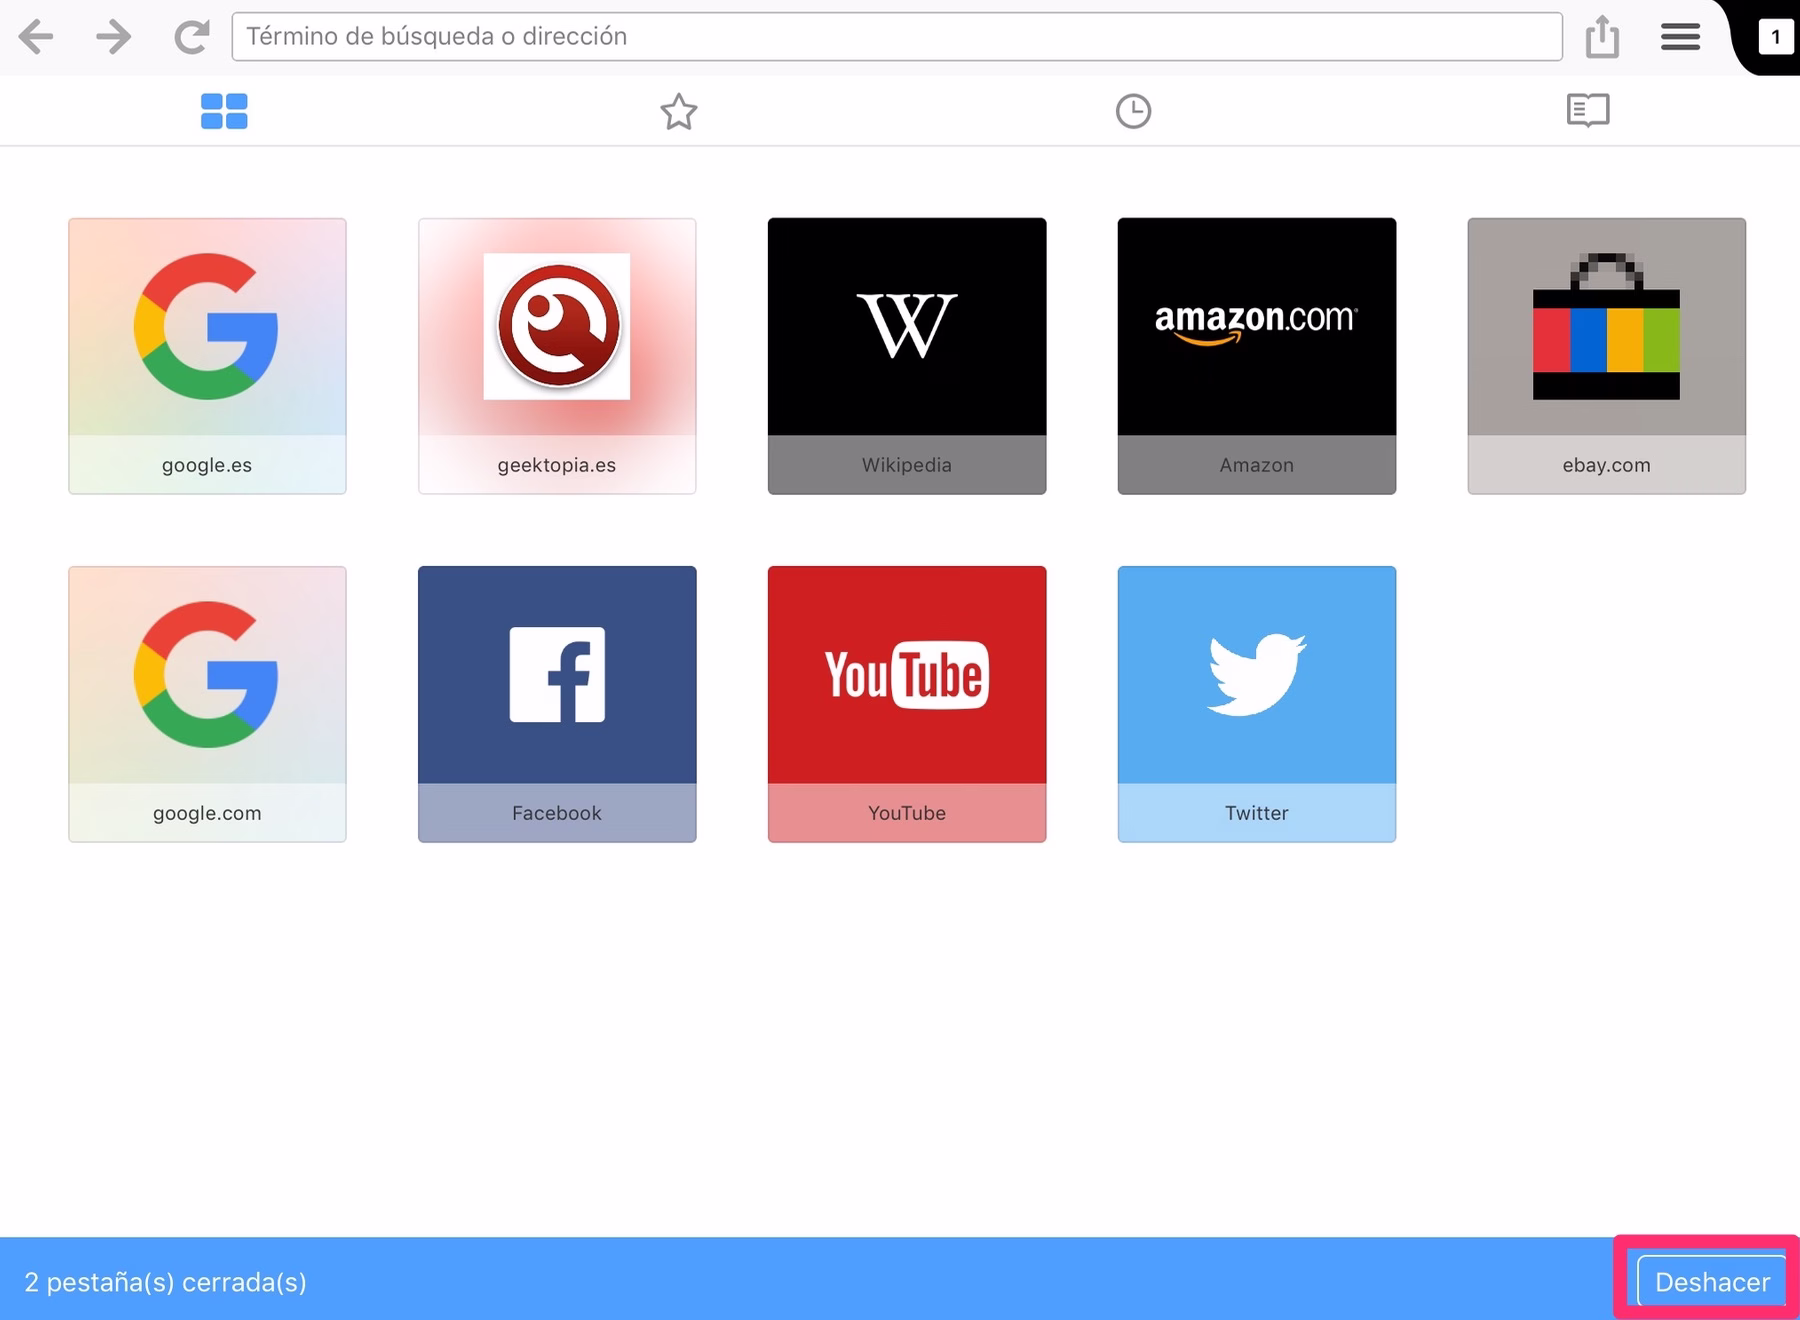Go back with the back arrow
This screenshot has width=1800, height=1320.
click(x=36, y=37)
